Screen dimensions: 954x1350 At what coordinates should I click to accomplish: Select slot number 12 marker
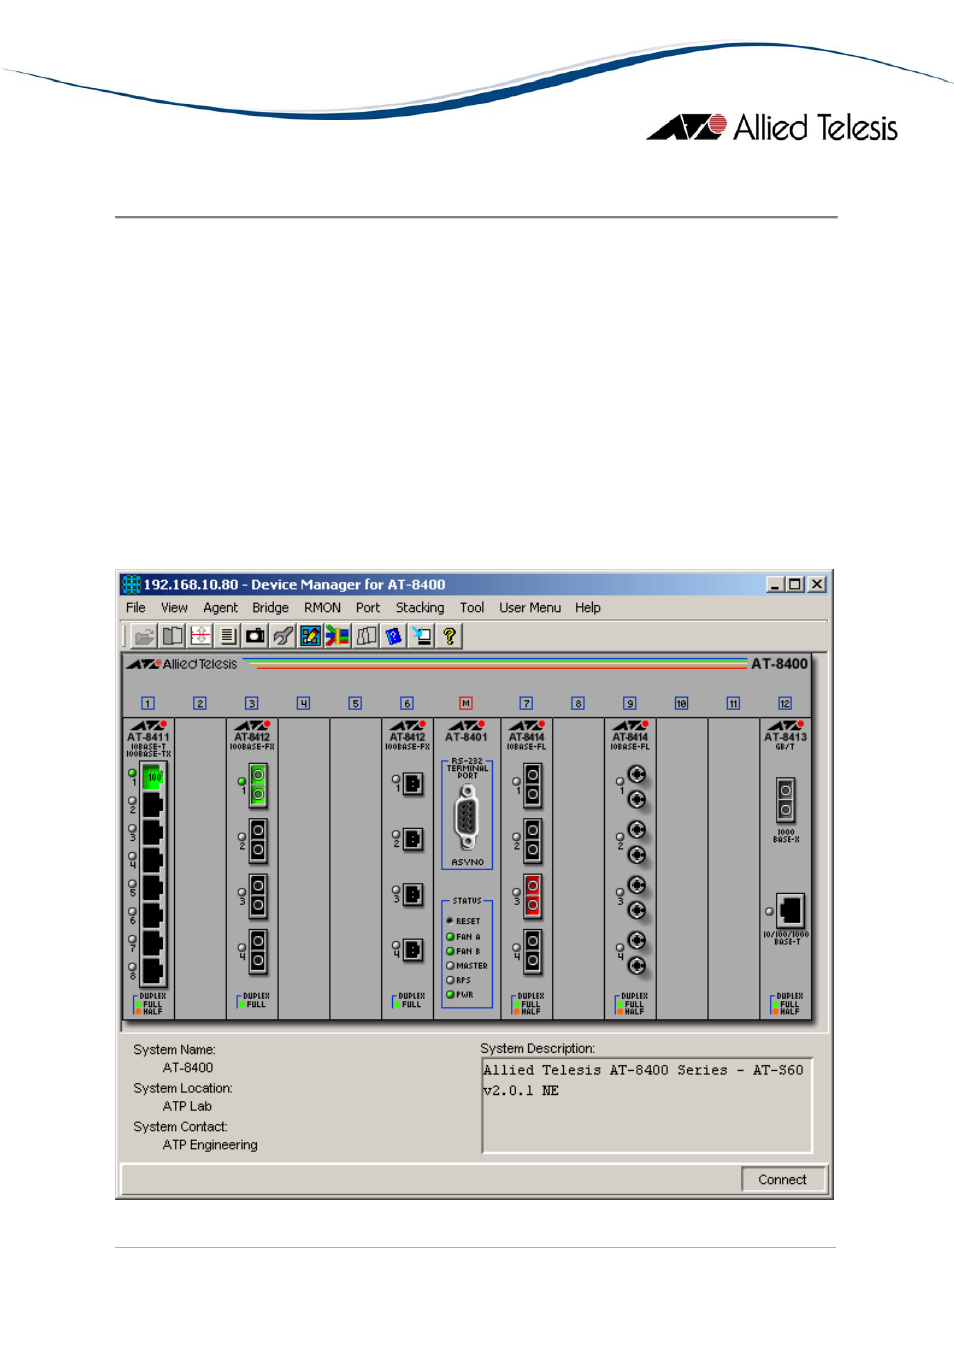pyautogui.click(x=785, y=703)
